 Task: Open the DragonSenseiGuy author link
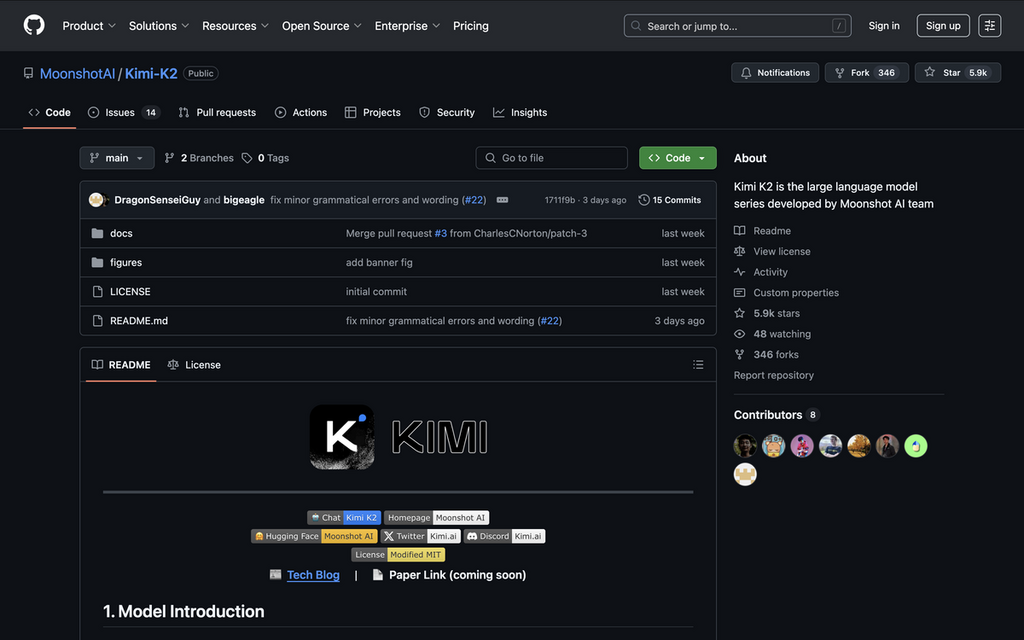coord(157,200)
